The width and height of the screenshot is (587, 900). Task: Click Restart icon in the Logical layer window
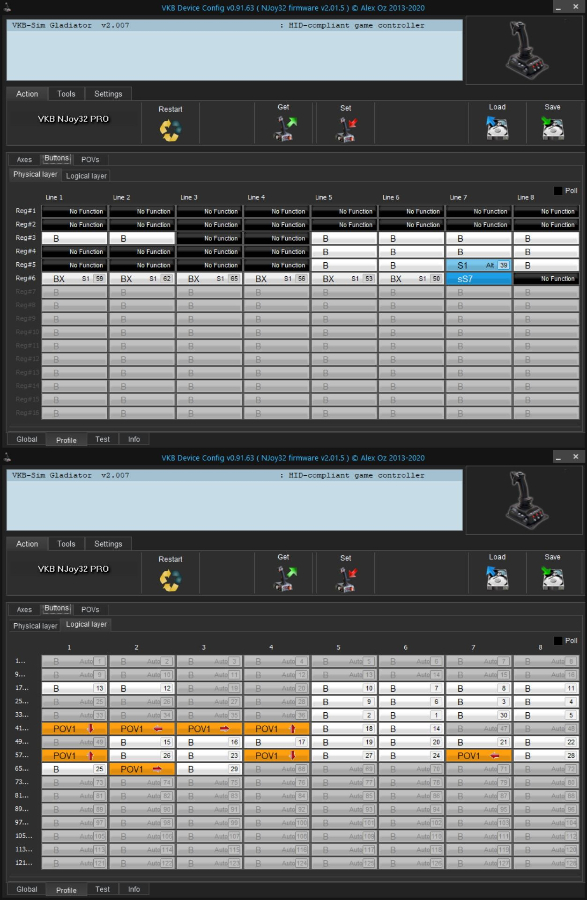[x=170, y=580]
